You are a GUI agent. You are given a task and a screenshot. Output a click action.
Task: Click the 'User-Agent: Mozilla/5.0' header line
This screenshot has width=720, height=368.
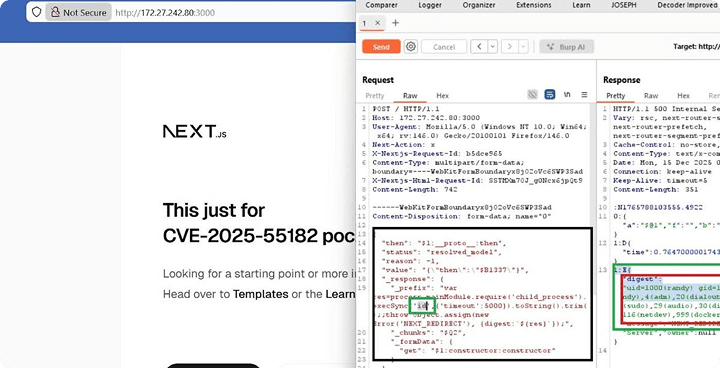tap(479, 131)
